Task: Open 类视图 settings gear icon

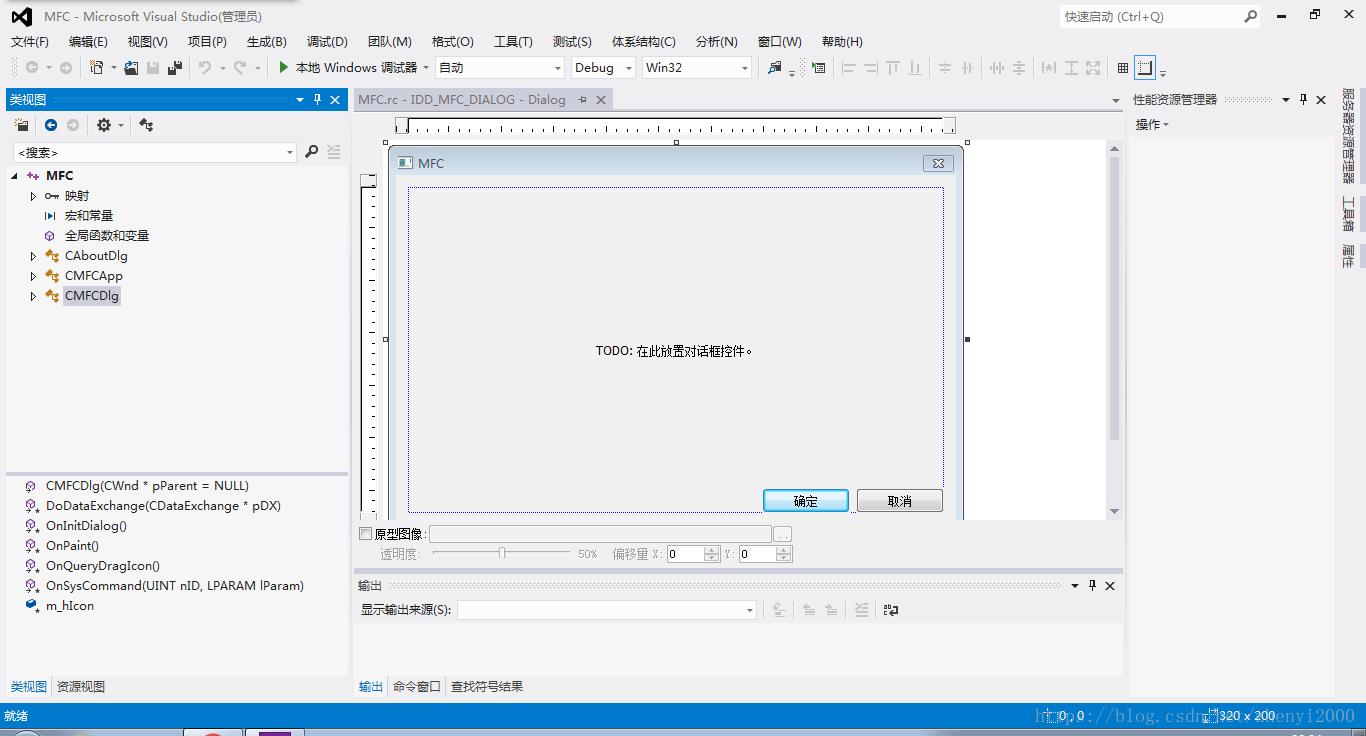Action: pos(103,125)
